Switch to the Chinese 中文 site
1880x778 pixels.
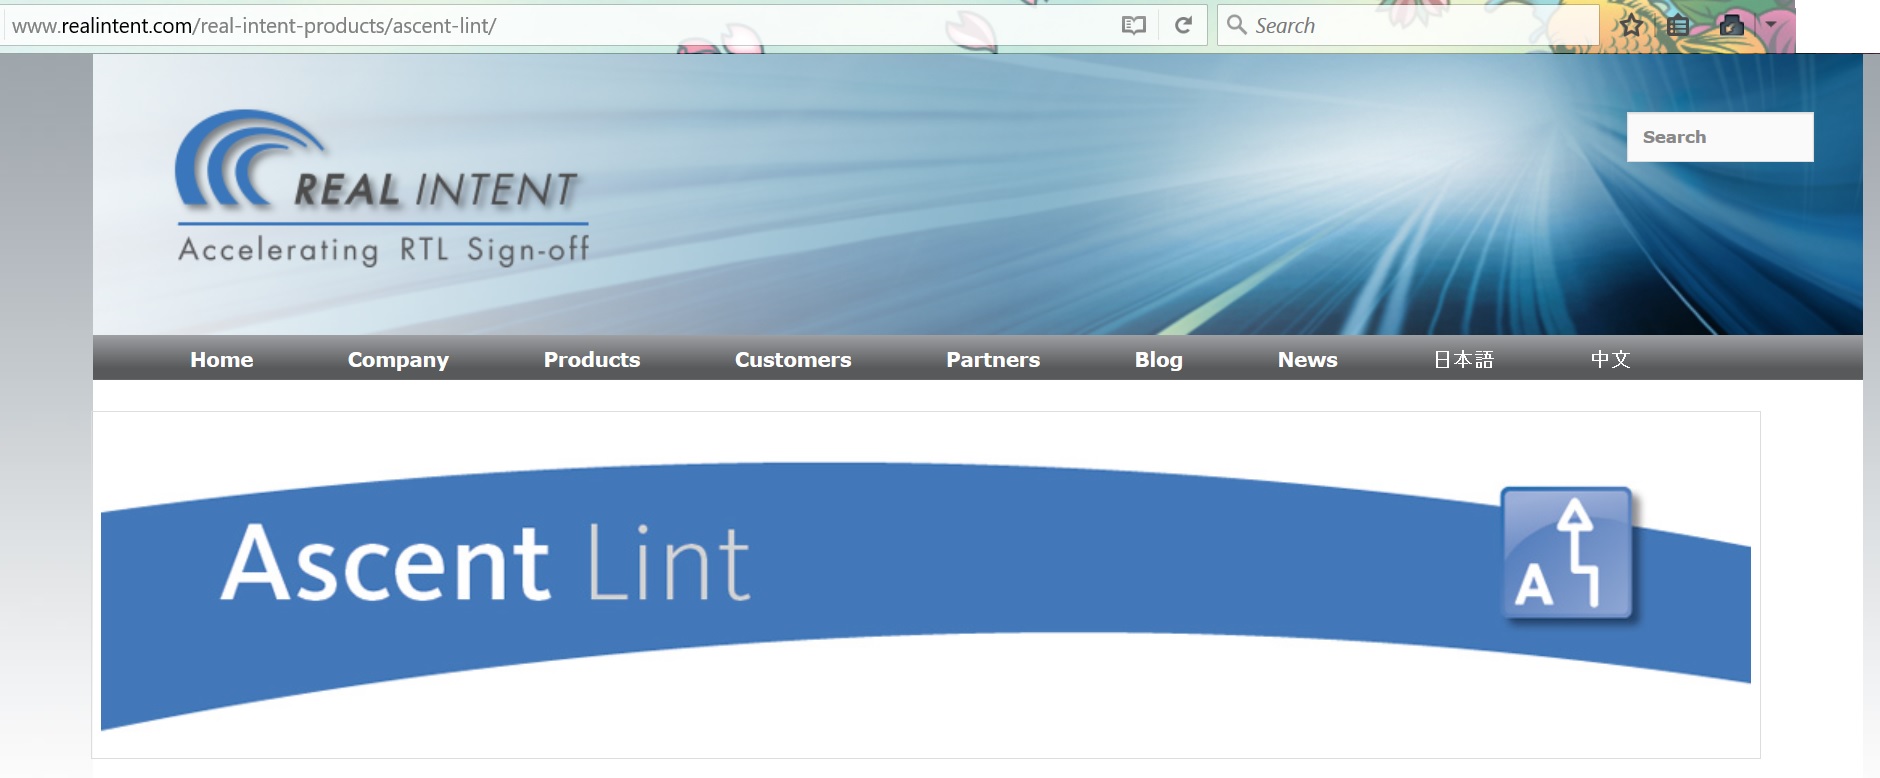1610,360
